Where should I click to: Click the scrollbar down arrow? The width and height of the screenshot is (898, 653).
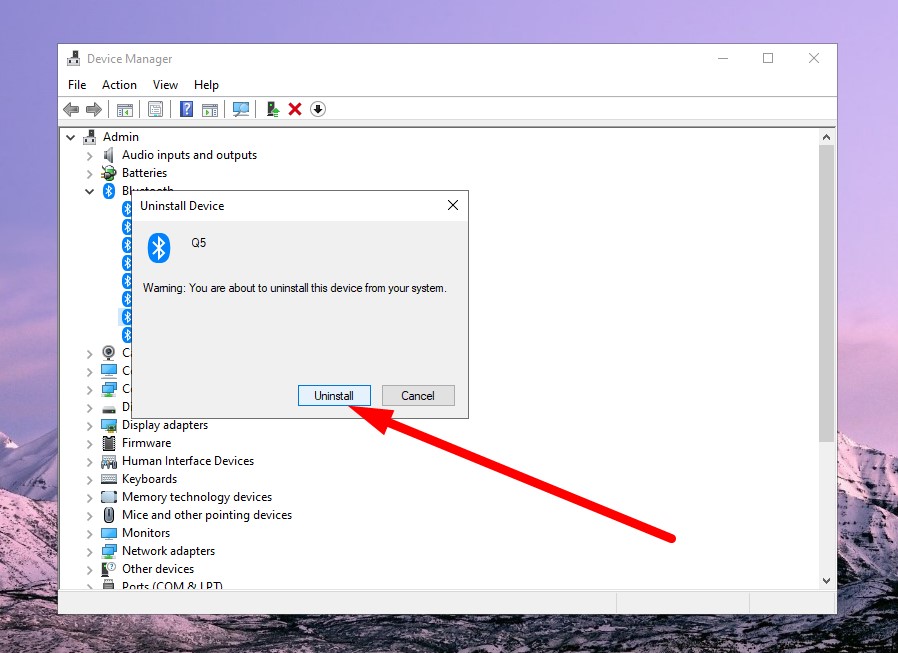point(825,580)
